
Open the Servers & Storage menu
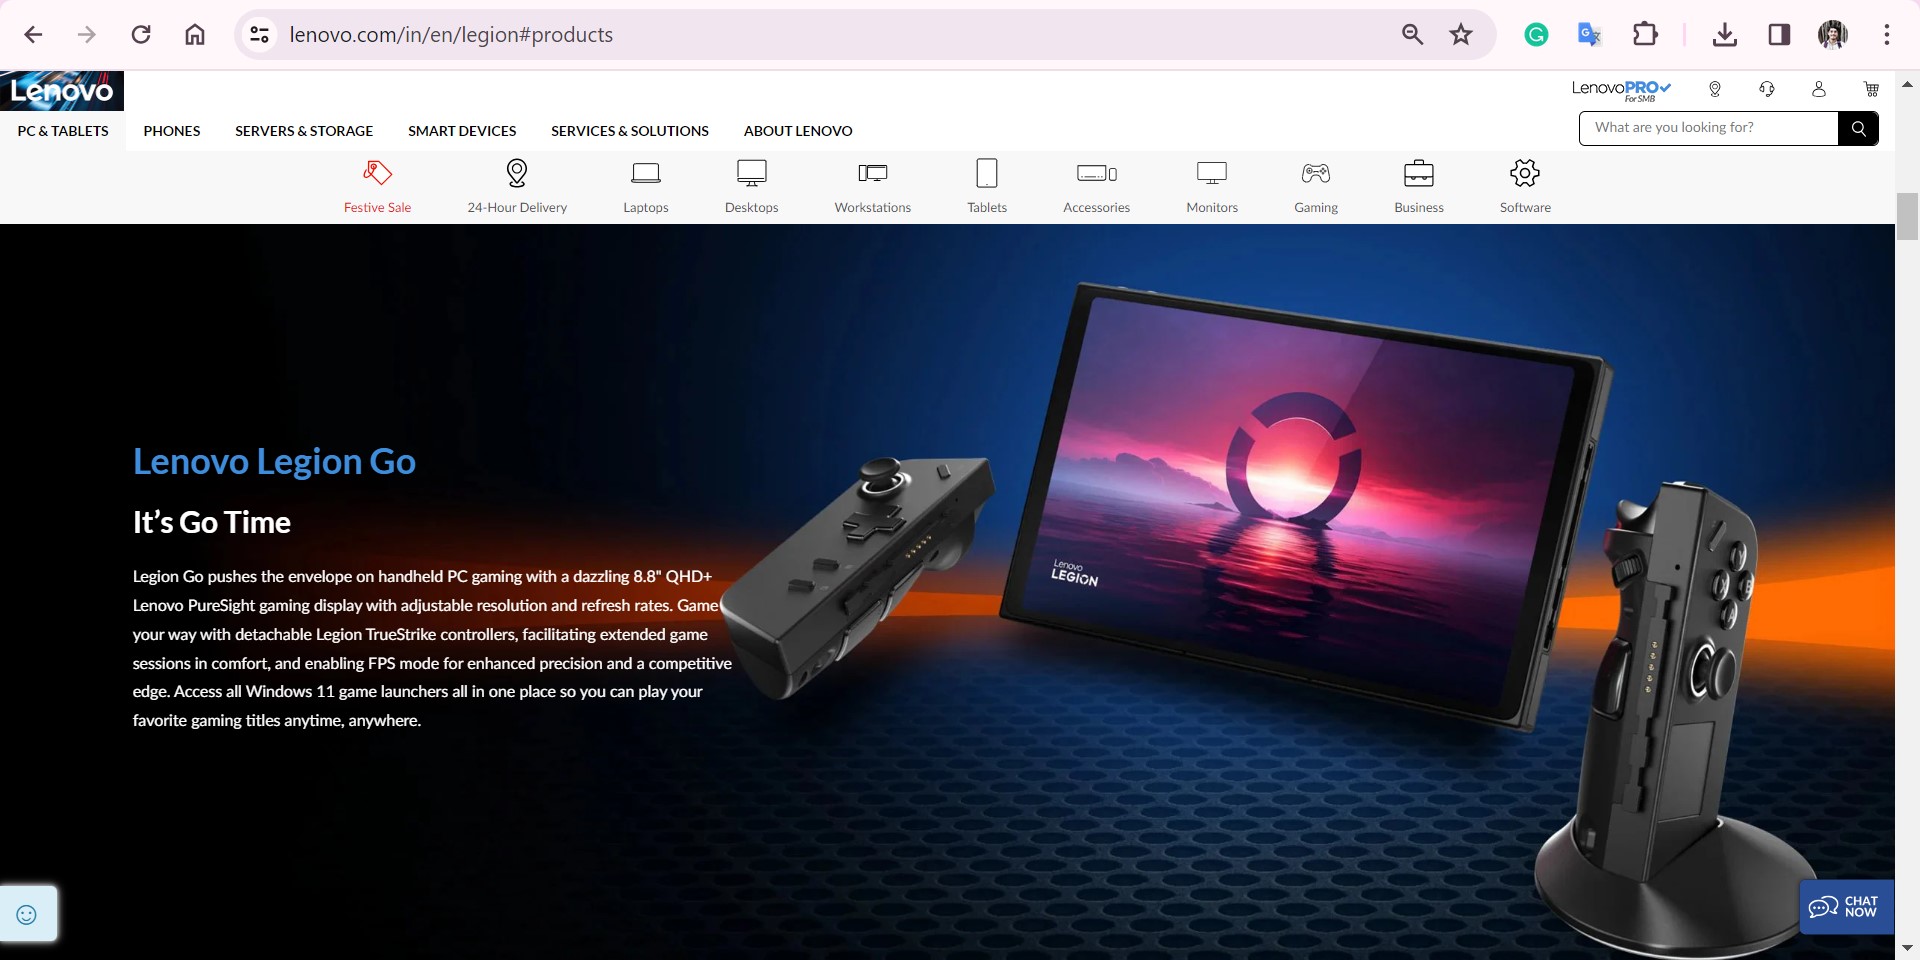[x=304, y=131]
